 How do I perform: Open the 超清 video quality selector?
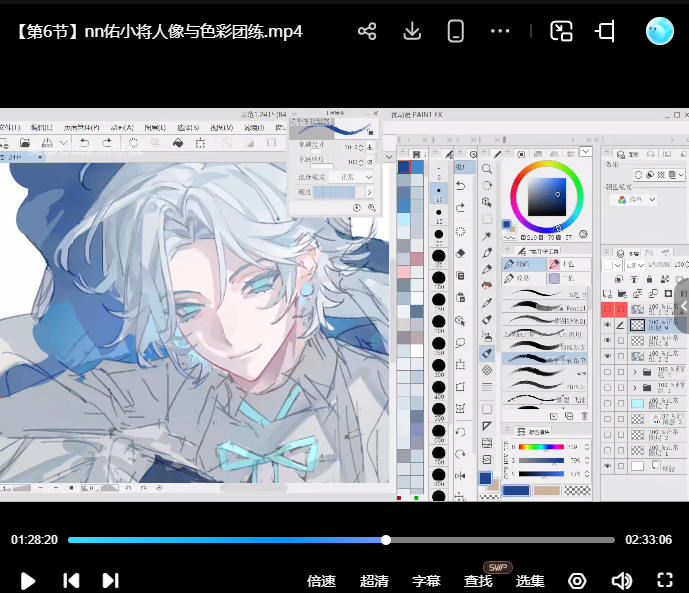coord(374,581)
